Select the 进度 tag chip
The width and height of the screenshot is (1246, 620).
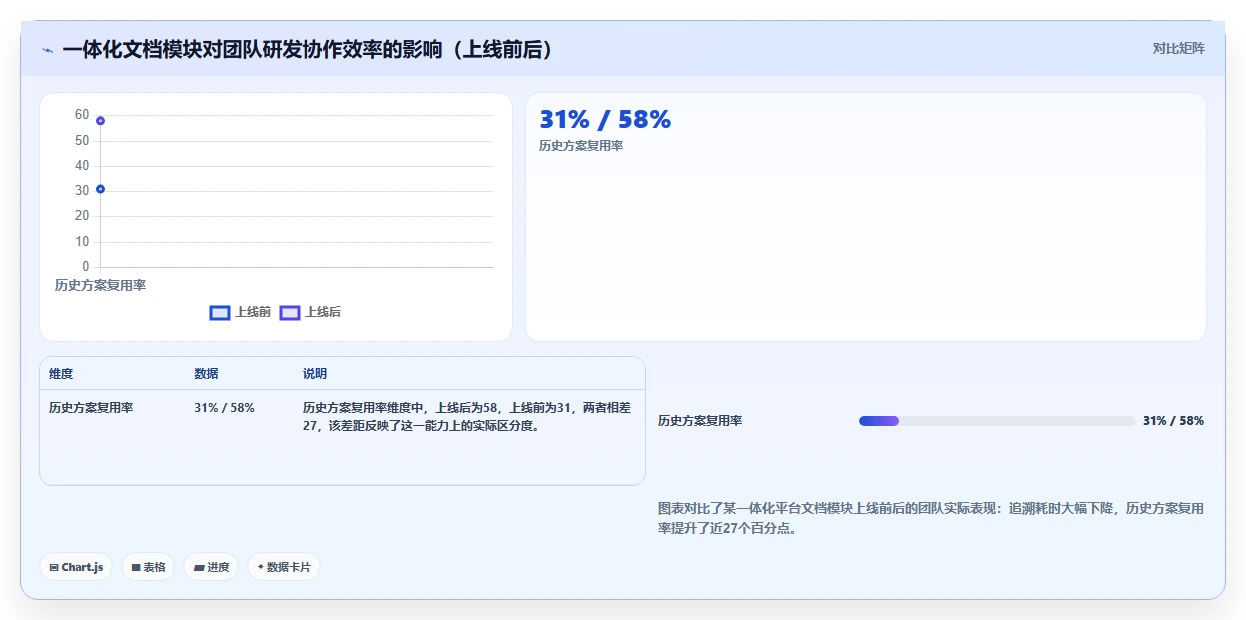pyautogui.click(x=211, y=567)
